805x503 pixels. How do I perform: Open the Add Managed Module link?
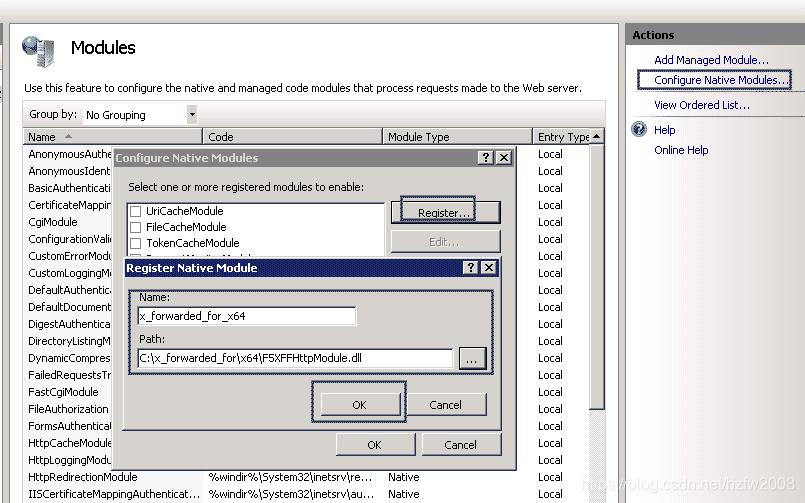click(711, 60)
